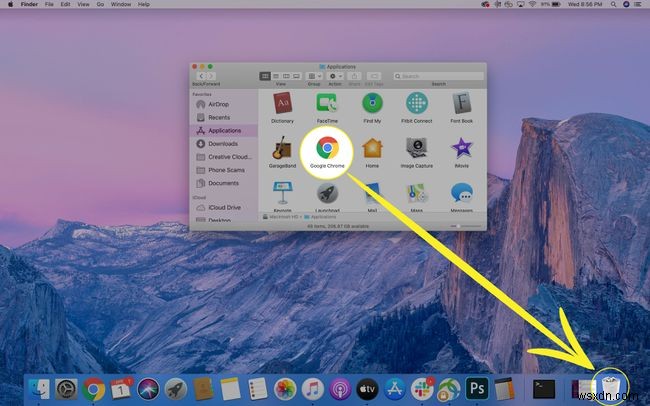
Task: Open Reminders in the Dock
Action: pos(258,389)
